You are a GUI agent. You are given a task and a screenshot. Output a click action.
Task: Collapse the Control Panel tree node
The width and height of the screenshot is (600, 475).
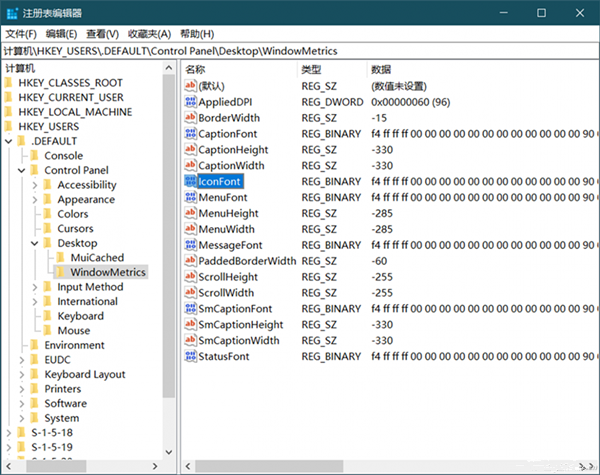(21, 170)
